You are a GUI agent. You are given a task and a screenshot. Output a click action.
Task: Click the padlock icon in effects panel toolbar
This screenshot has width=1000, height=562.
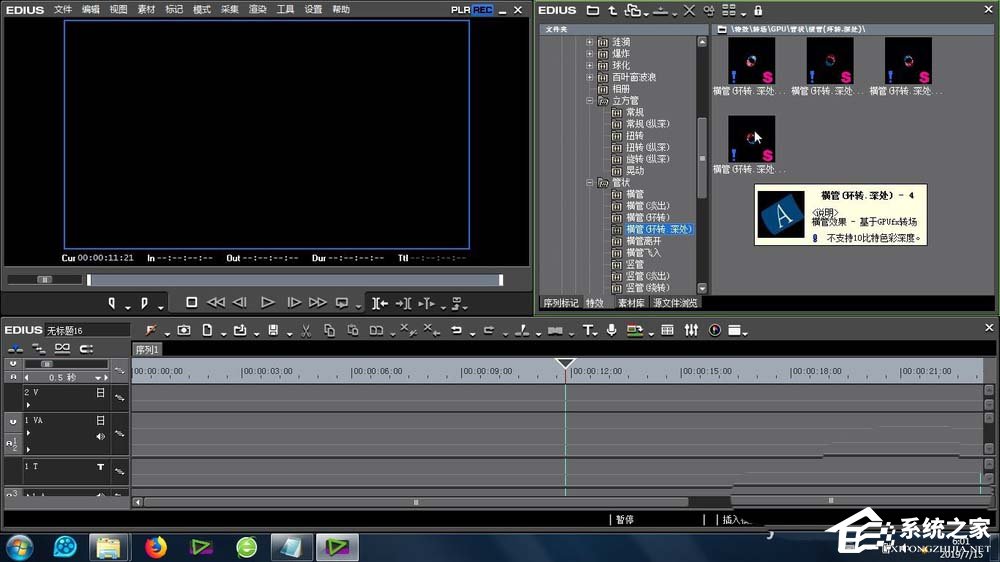[x=758, y=10]
